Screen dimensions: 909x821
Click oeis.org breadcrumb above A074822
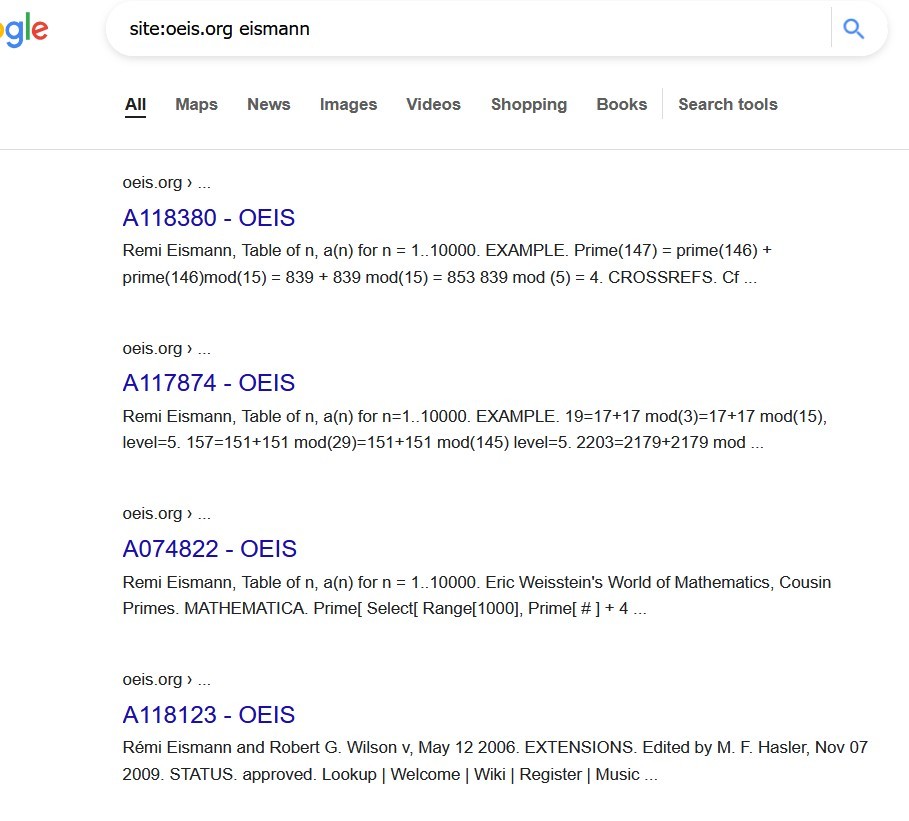pos(166,514)
